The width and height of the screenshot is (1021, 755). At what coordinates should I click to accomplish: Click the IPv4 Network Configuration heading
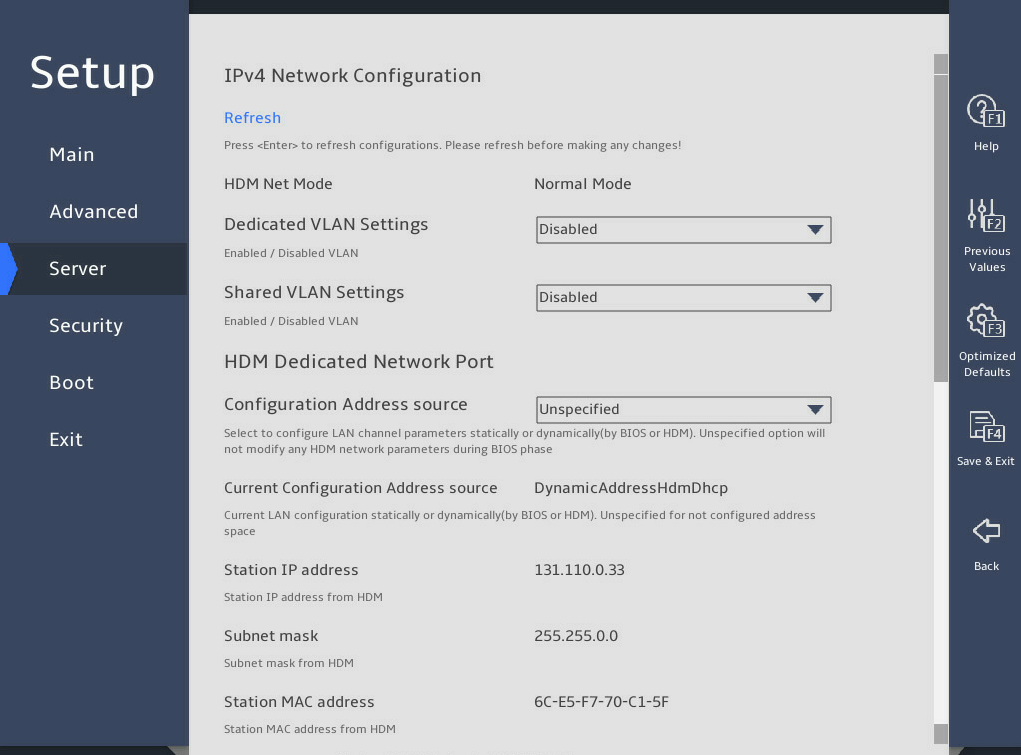coord(352,76)
